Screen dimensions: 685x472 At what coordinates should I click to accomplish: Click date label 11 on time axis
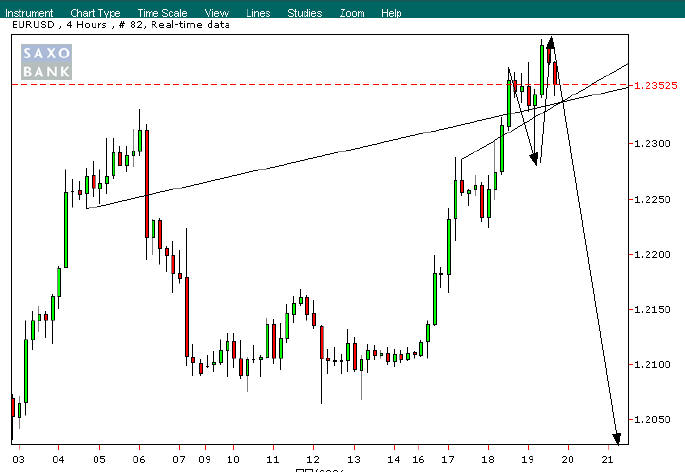pos(273,459)
